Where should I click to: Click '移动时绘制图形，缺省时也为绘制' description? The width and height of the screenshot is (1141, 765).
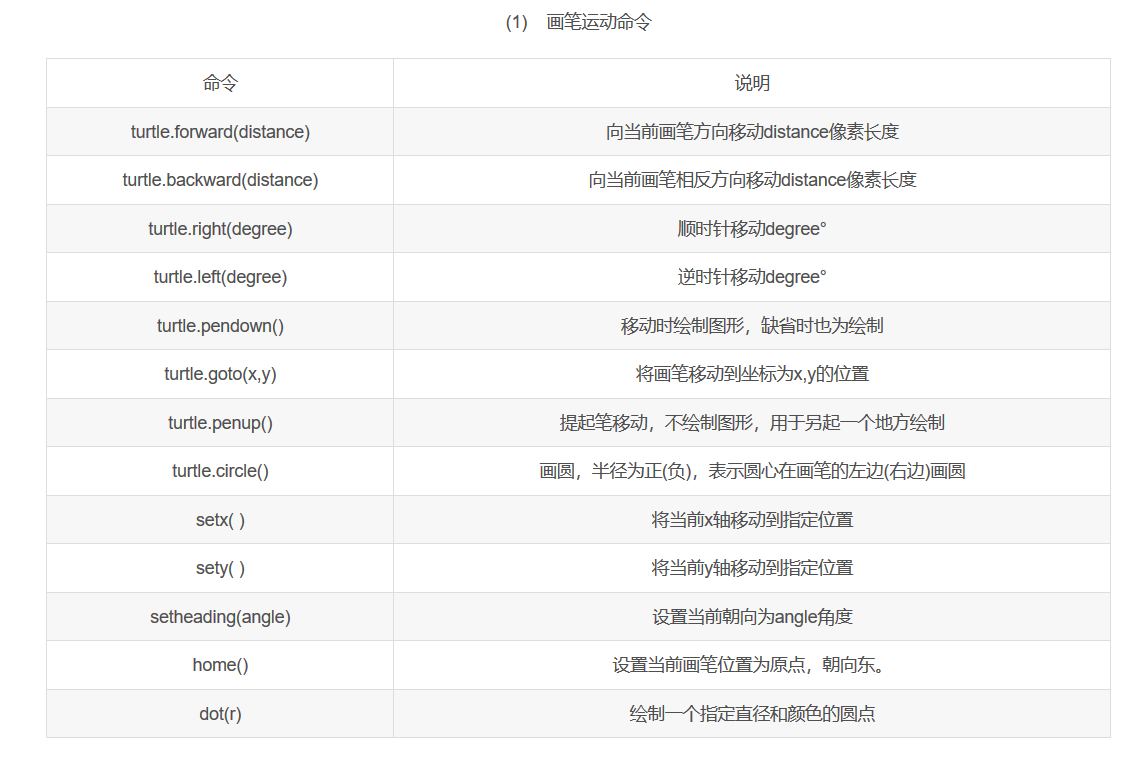point(752,325)
